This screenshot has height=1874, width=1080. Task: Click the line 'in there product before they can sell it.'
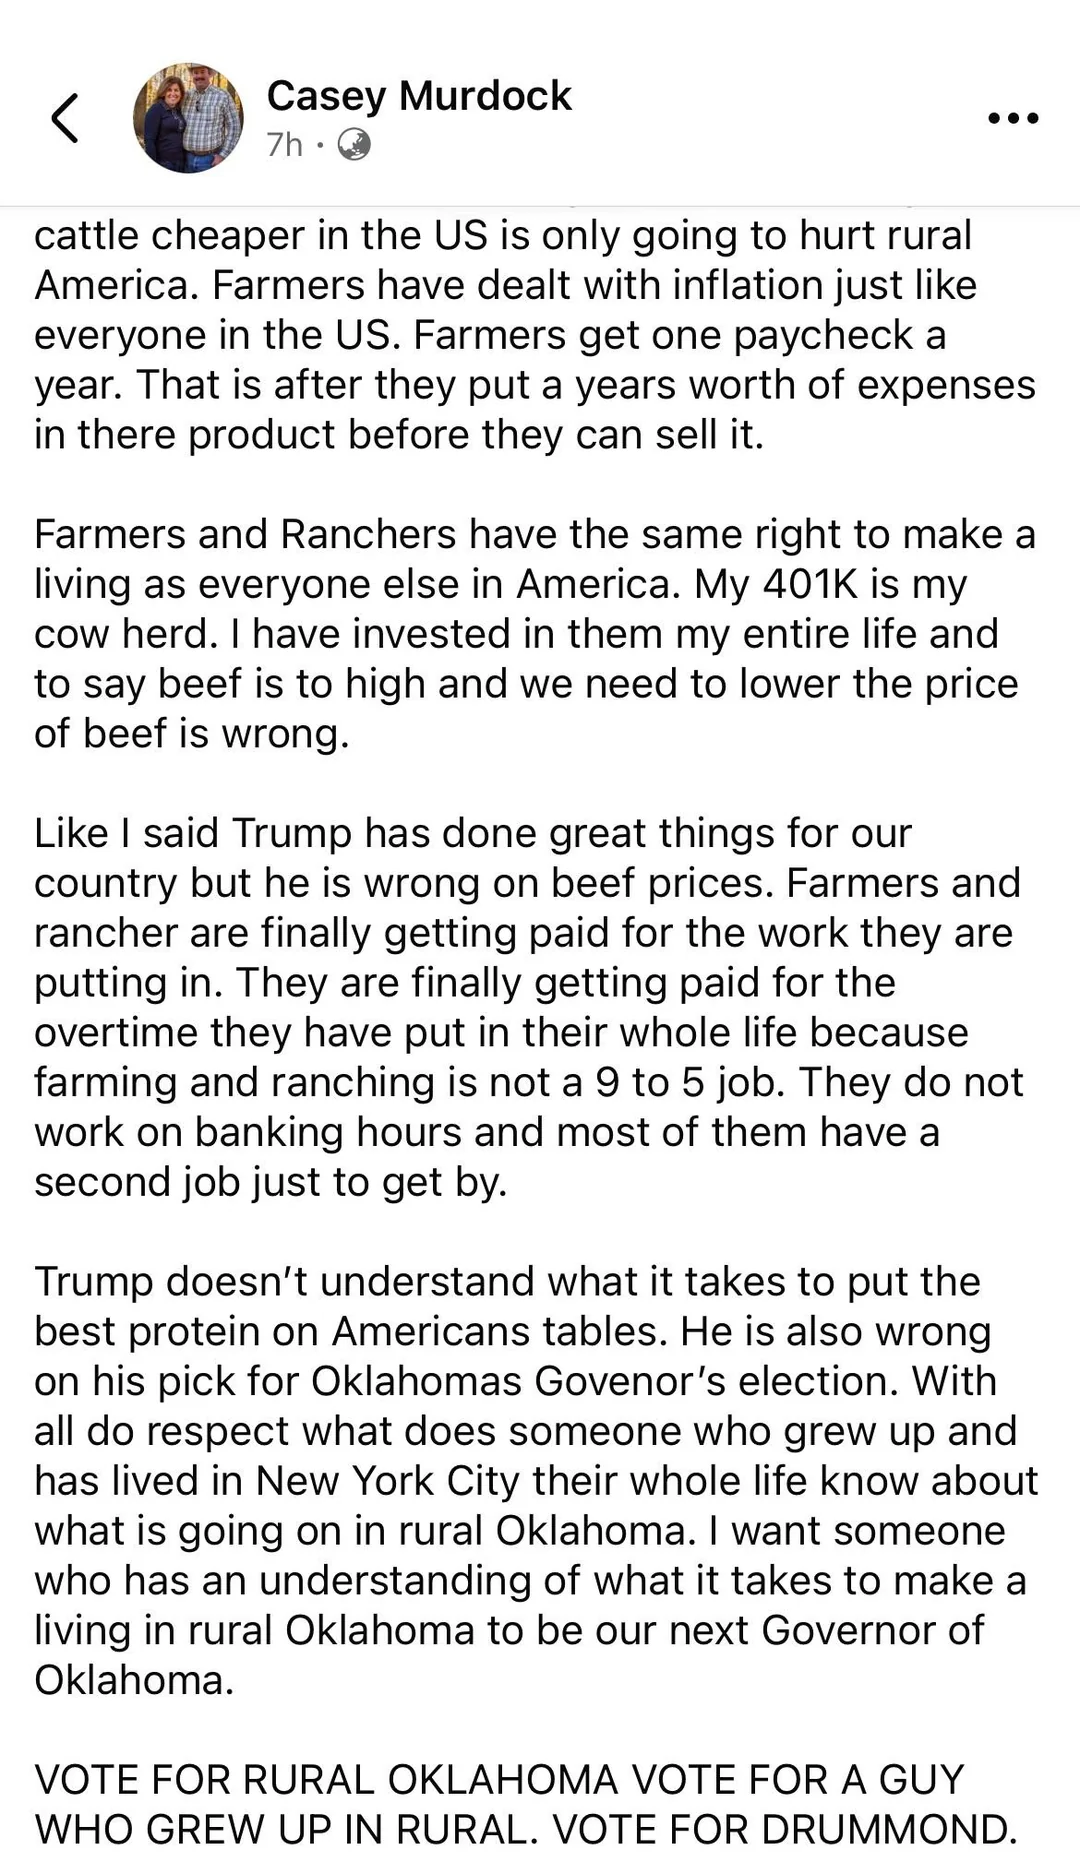point(399,435)
